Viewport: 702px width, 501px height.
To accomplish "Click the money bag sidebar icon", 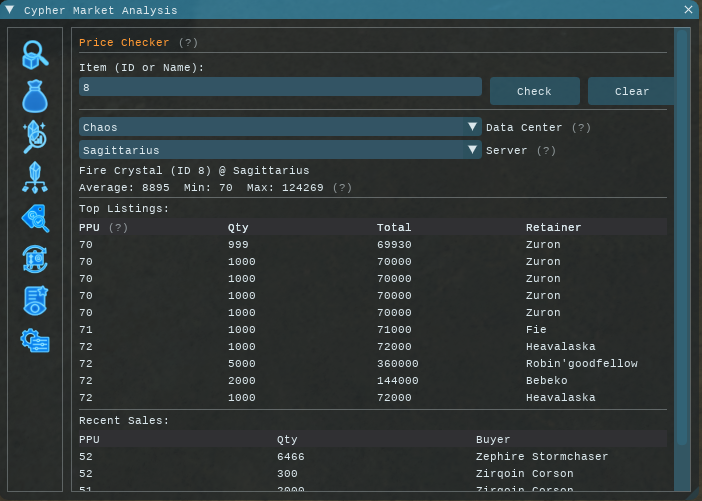I will point(35,96).
